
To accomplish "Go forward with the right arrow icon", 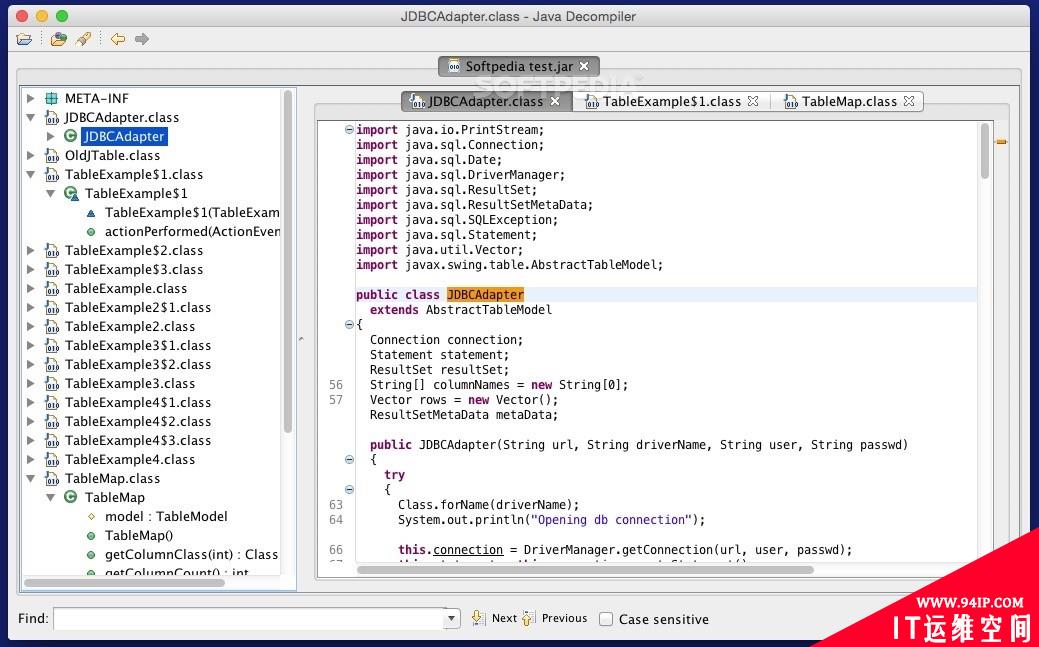I will 142,39.
